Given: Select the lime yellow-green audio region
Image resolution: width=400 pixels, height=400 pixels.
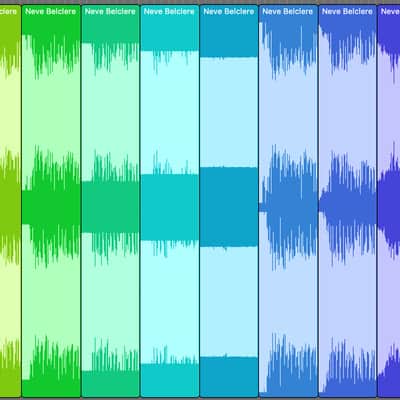Looking at the screenshot, I should coord(10,201).
